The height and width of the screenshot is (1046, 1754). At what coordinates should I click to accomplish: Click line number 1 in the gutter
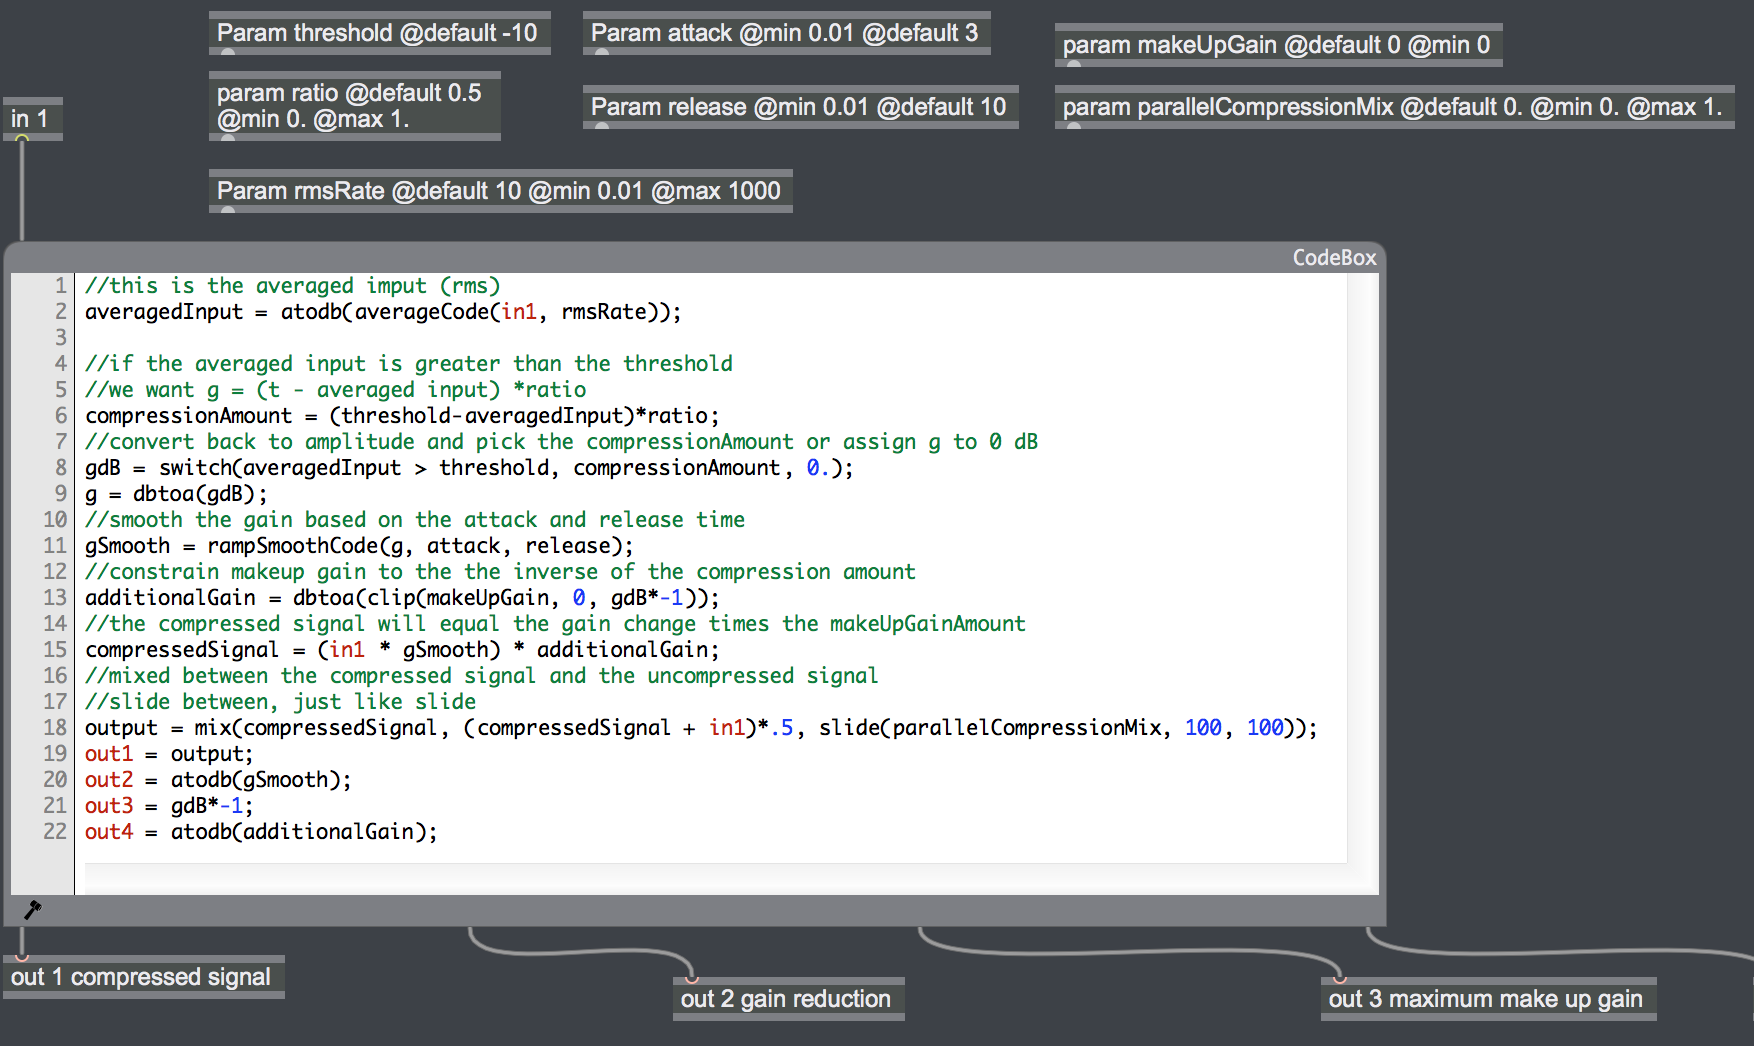[x=60, y=286]
